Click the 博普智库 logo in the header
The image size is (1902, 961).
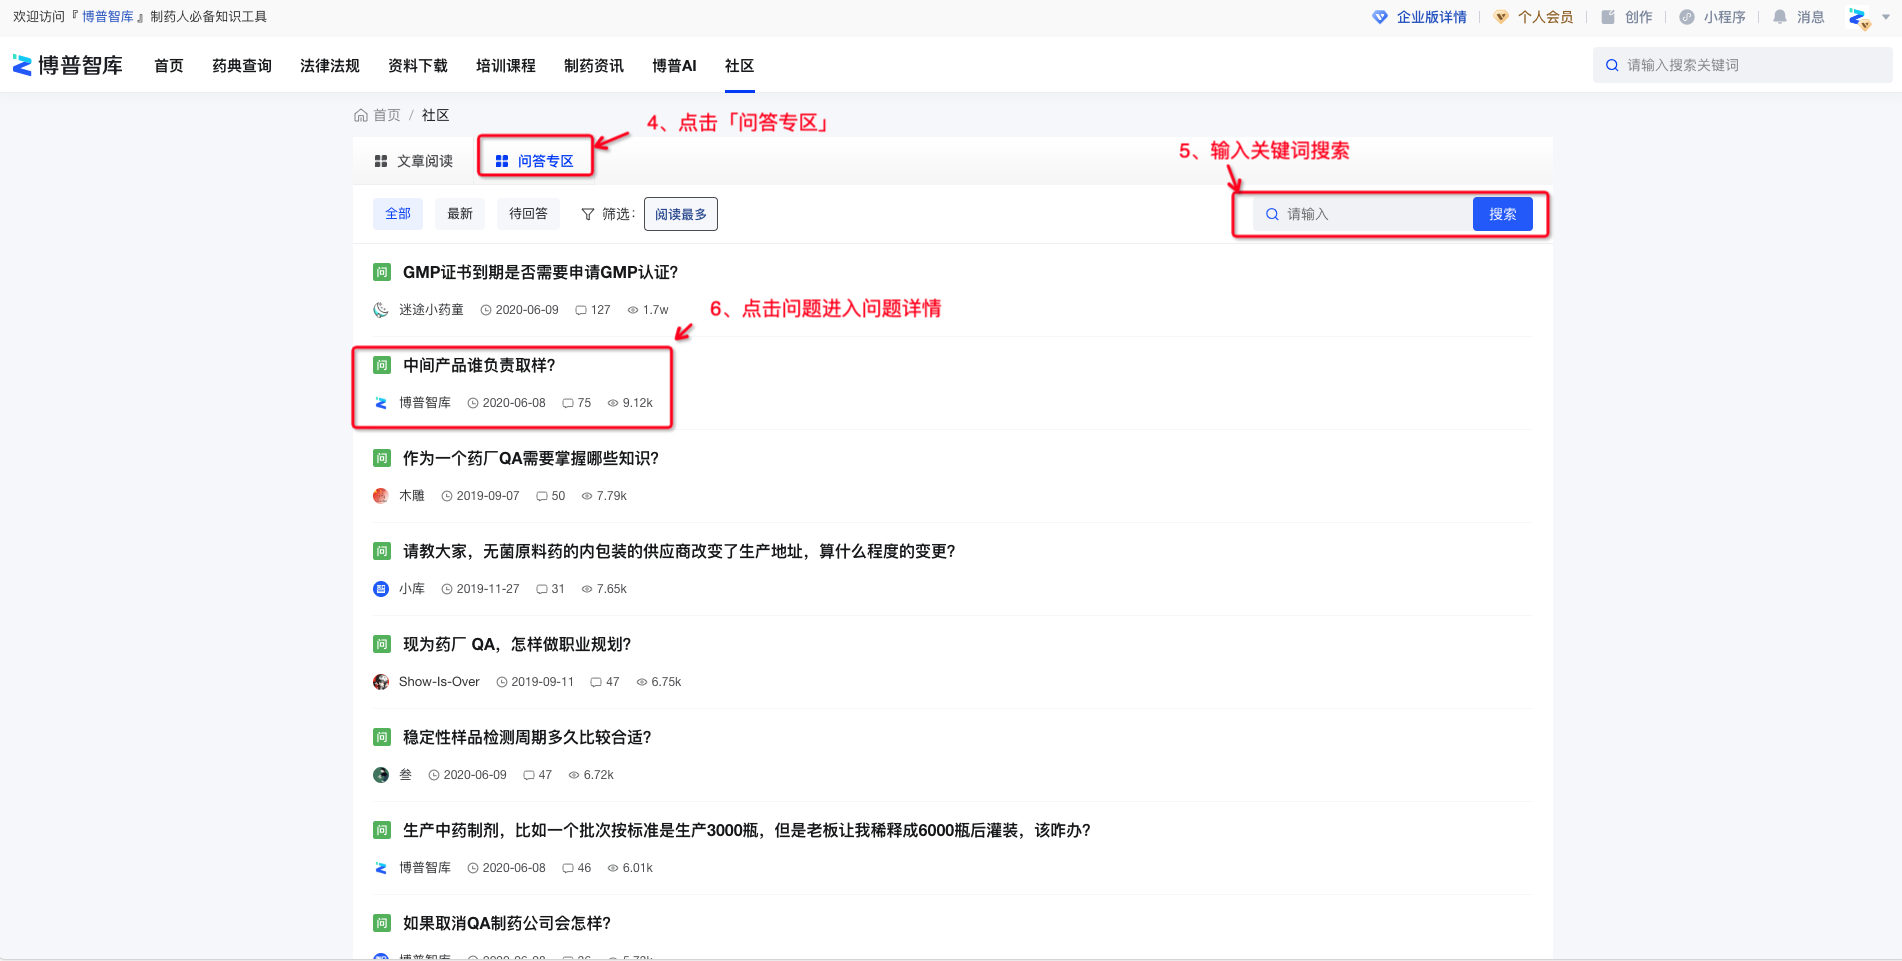point(67,66)
